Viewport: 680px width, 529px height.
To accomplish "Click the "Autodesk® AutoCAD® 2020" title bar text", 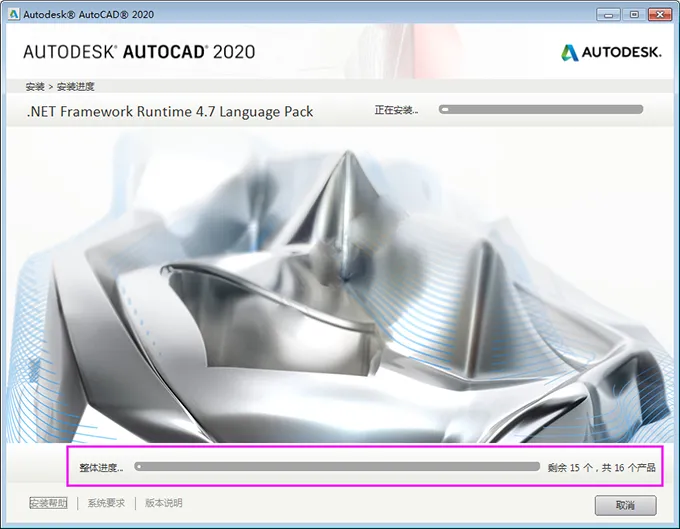I will (x=88, y=15).
